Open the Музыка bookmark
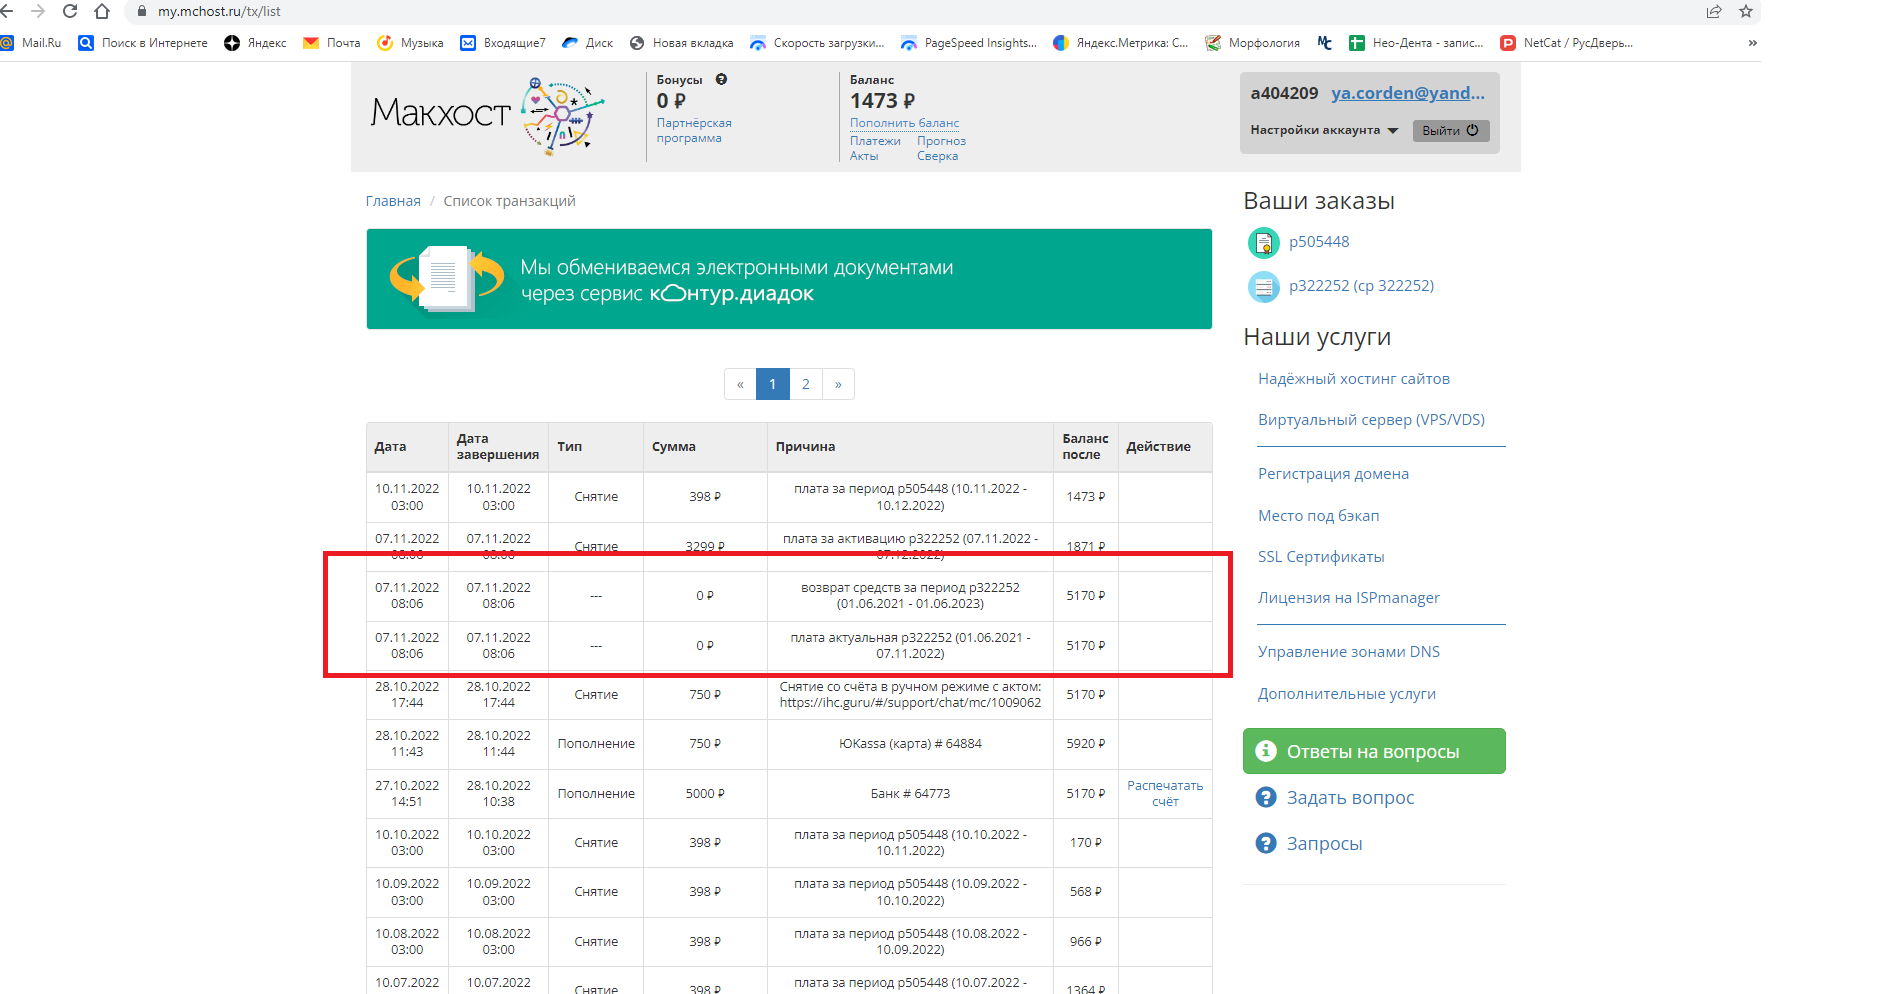The width and height of the screenshot is (1884, 994). click(410, 43)
